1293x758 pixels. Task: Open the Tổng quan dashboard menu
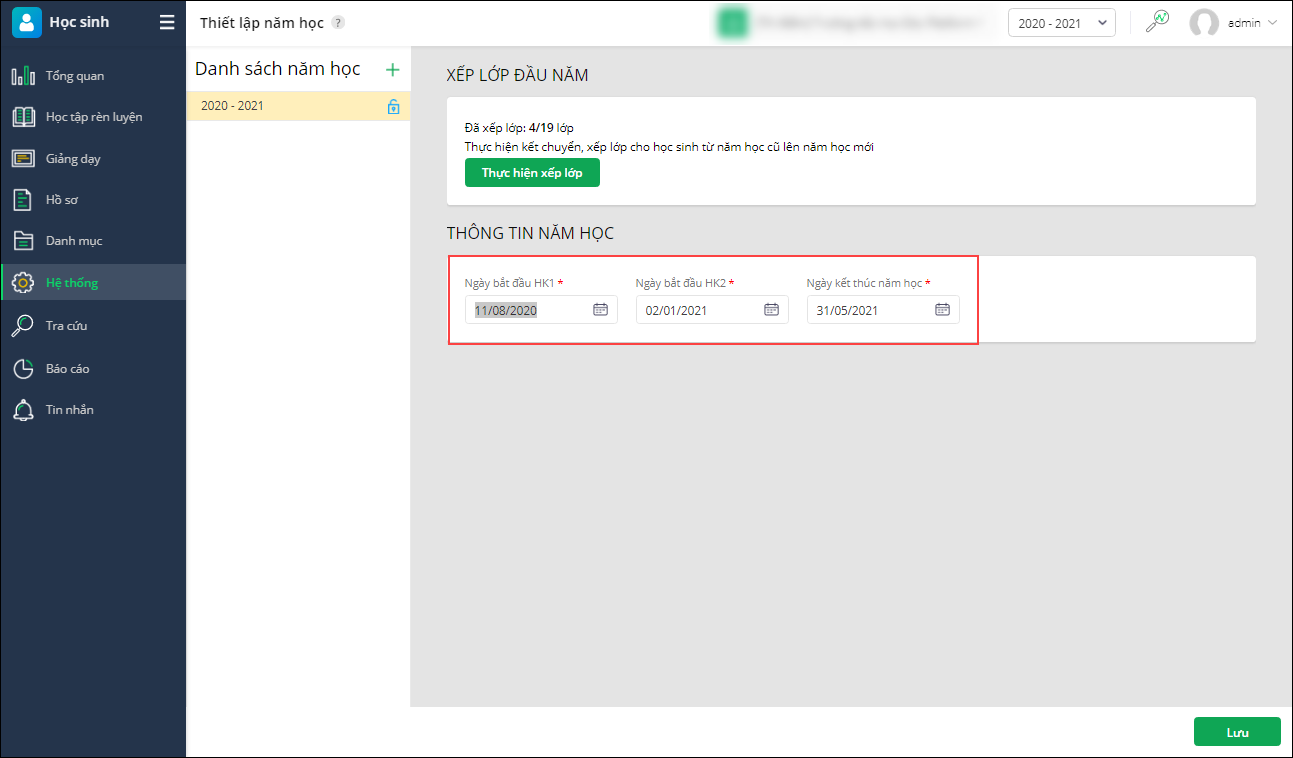point(93,76)
